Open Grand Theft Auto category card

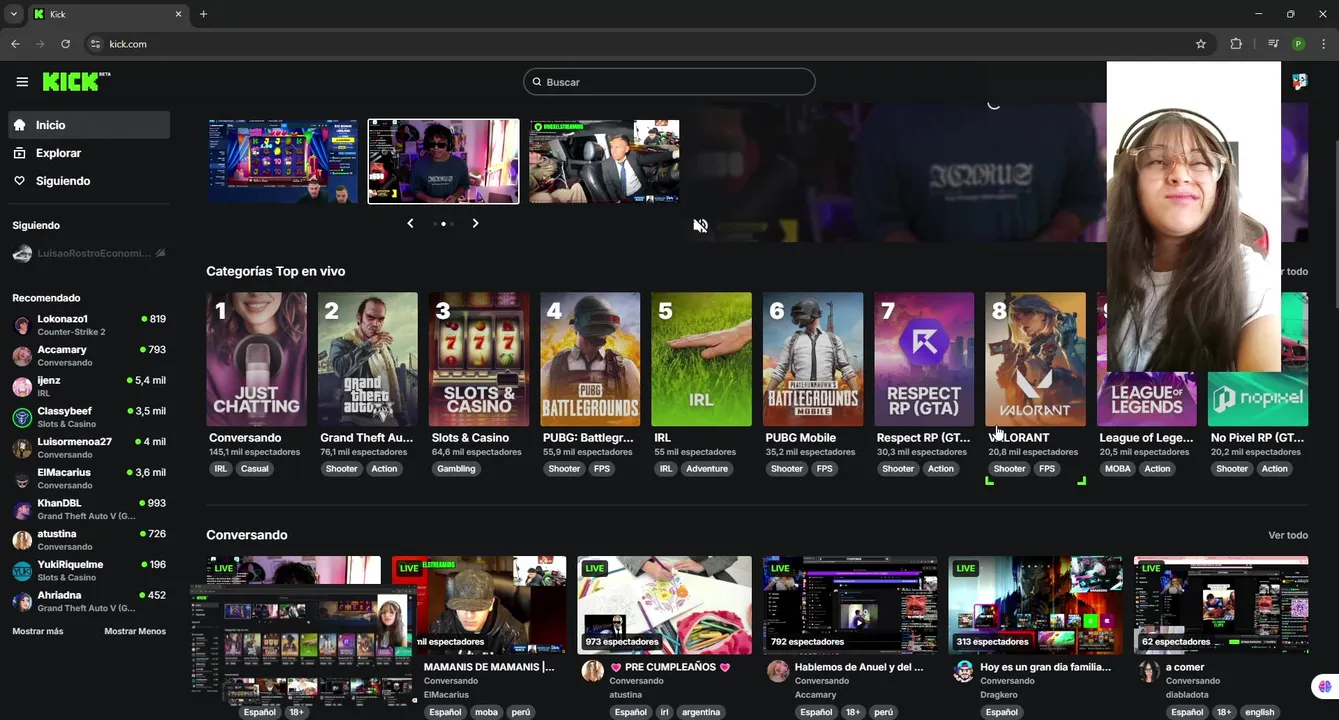click(x=368, y=359)
